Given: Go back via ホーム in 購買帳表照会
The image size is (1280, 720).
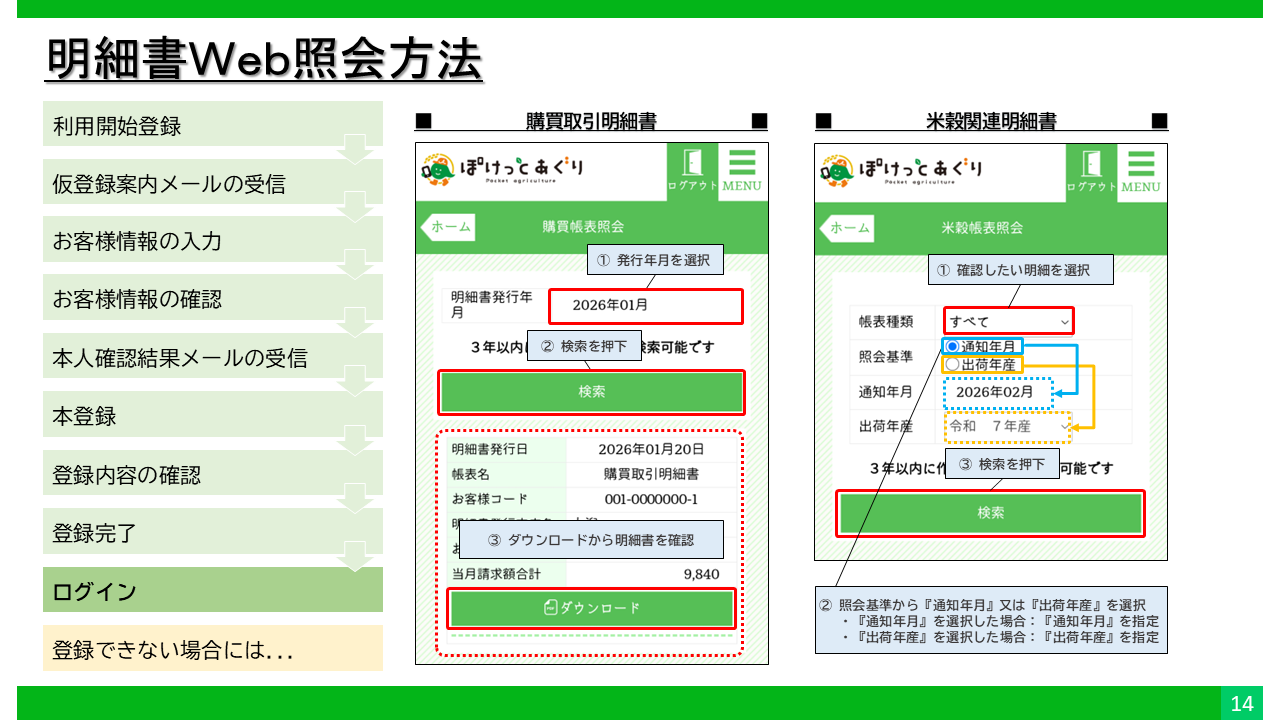Looking at the screenshot, I should 448,227.
